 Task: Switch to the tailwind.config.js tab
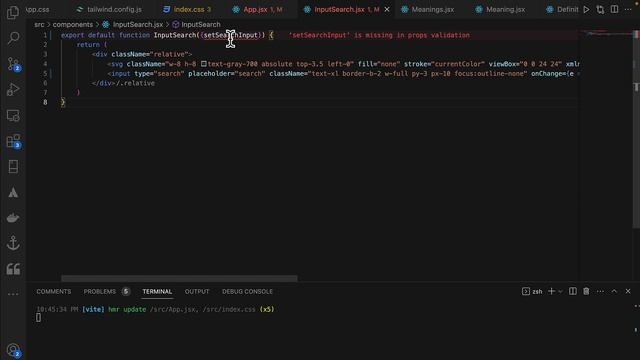(109, 9)
